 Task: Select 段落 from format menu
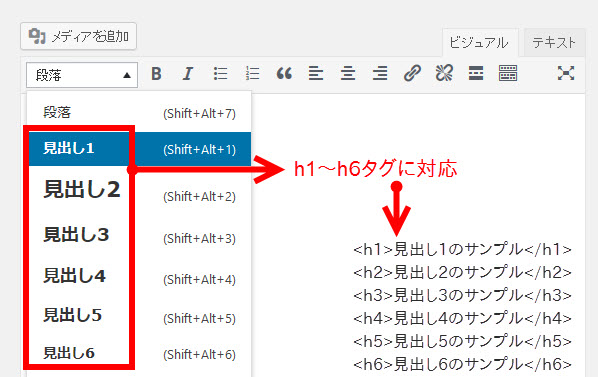point(139,112)
